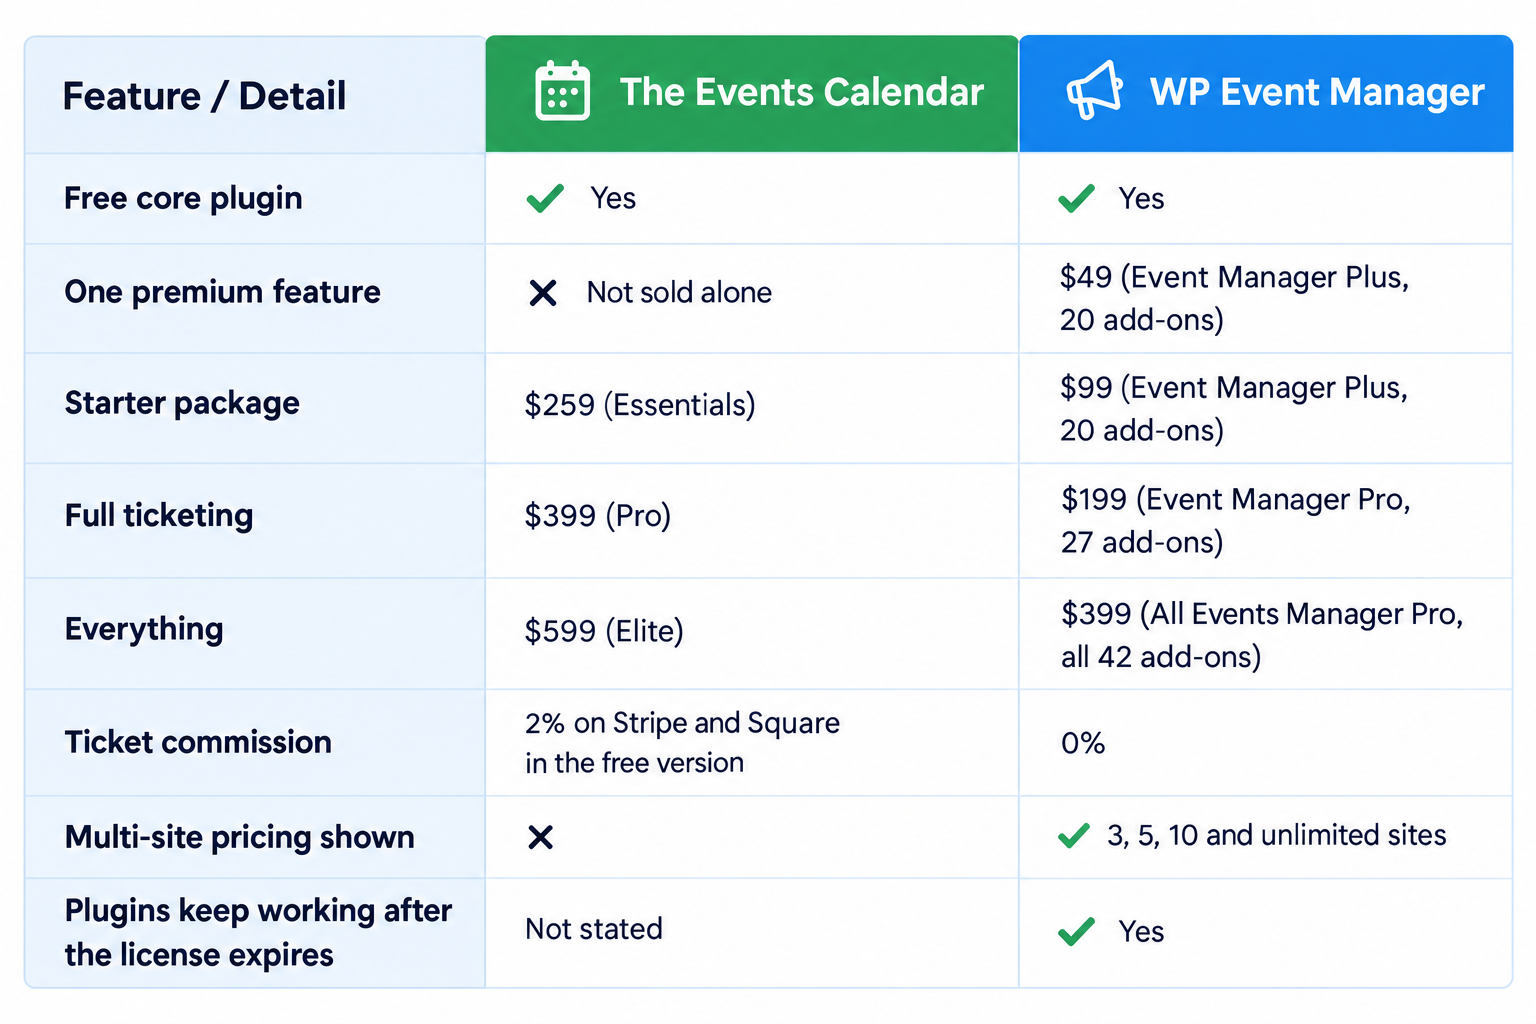
Task: Click the checkmark beside "3, 5, 10 and unlimited sites"
Action: pyautogui.click(x=1074, y=835)
